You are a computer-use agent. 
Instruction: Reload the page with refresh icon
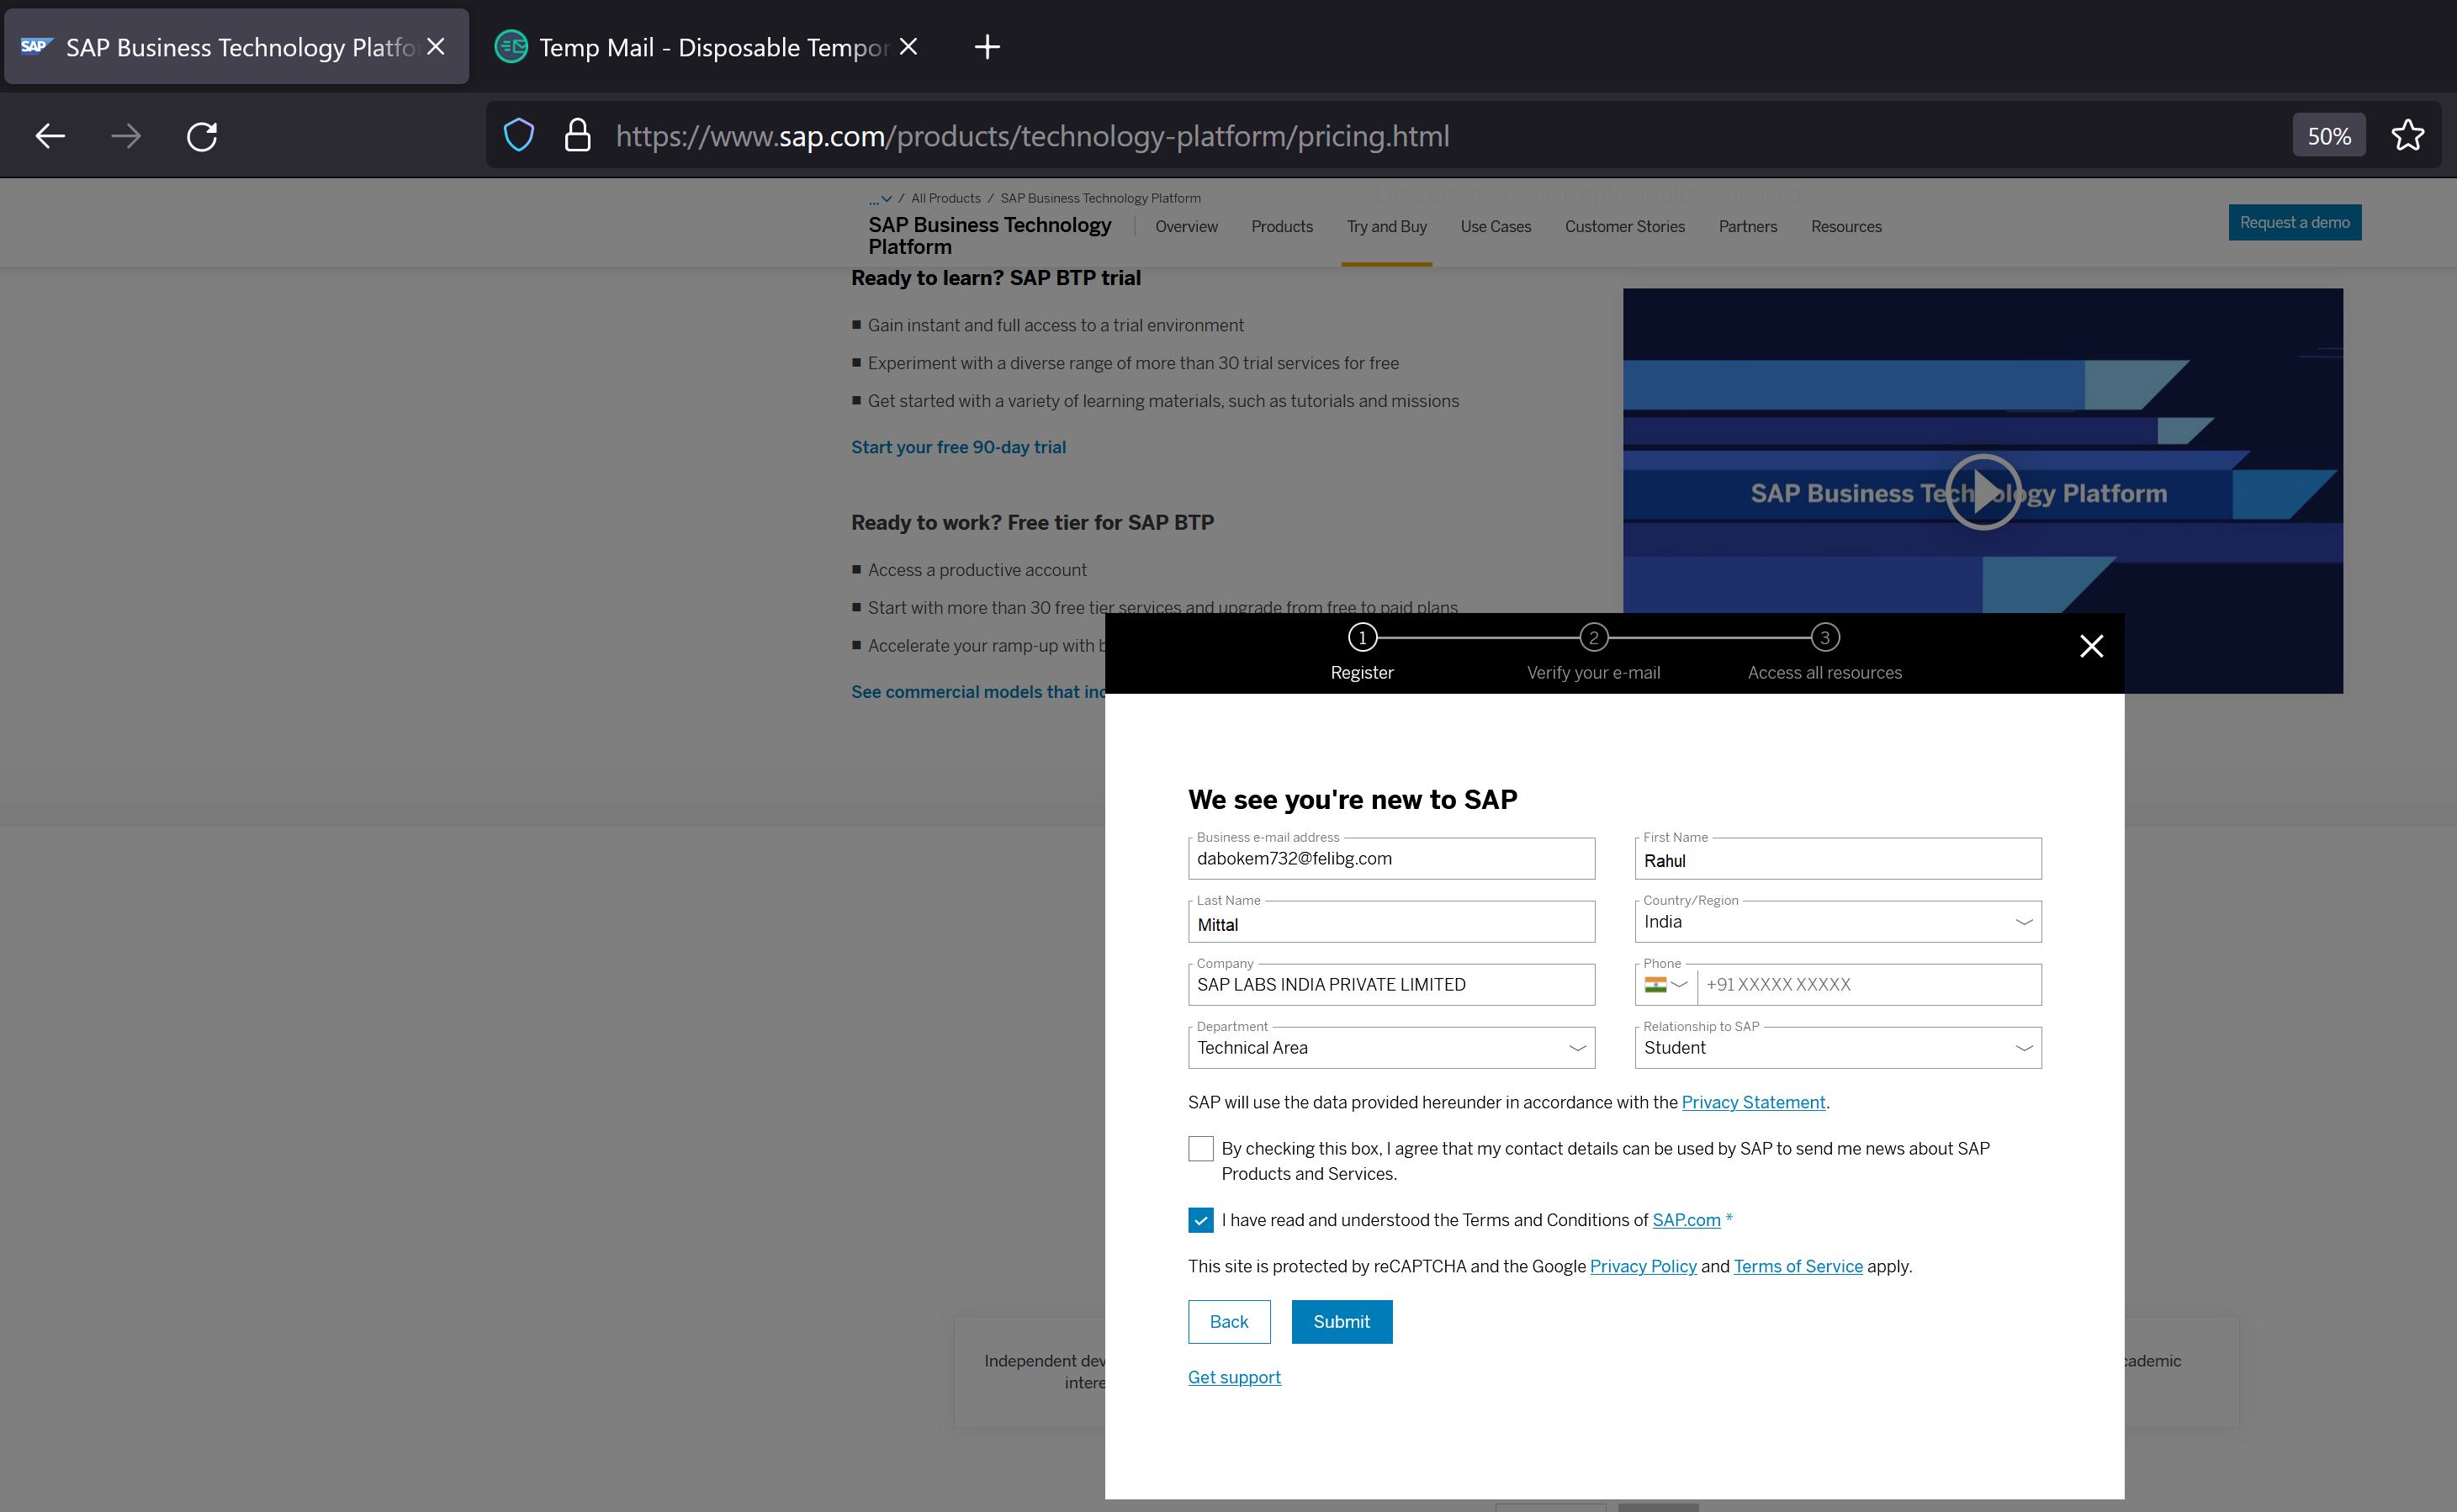pos(202,136)
